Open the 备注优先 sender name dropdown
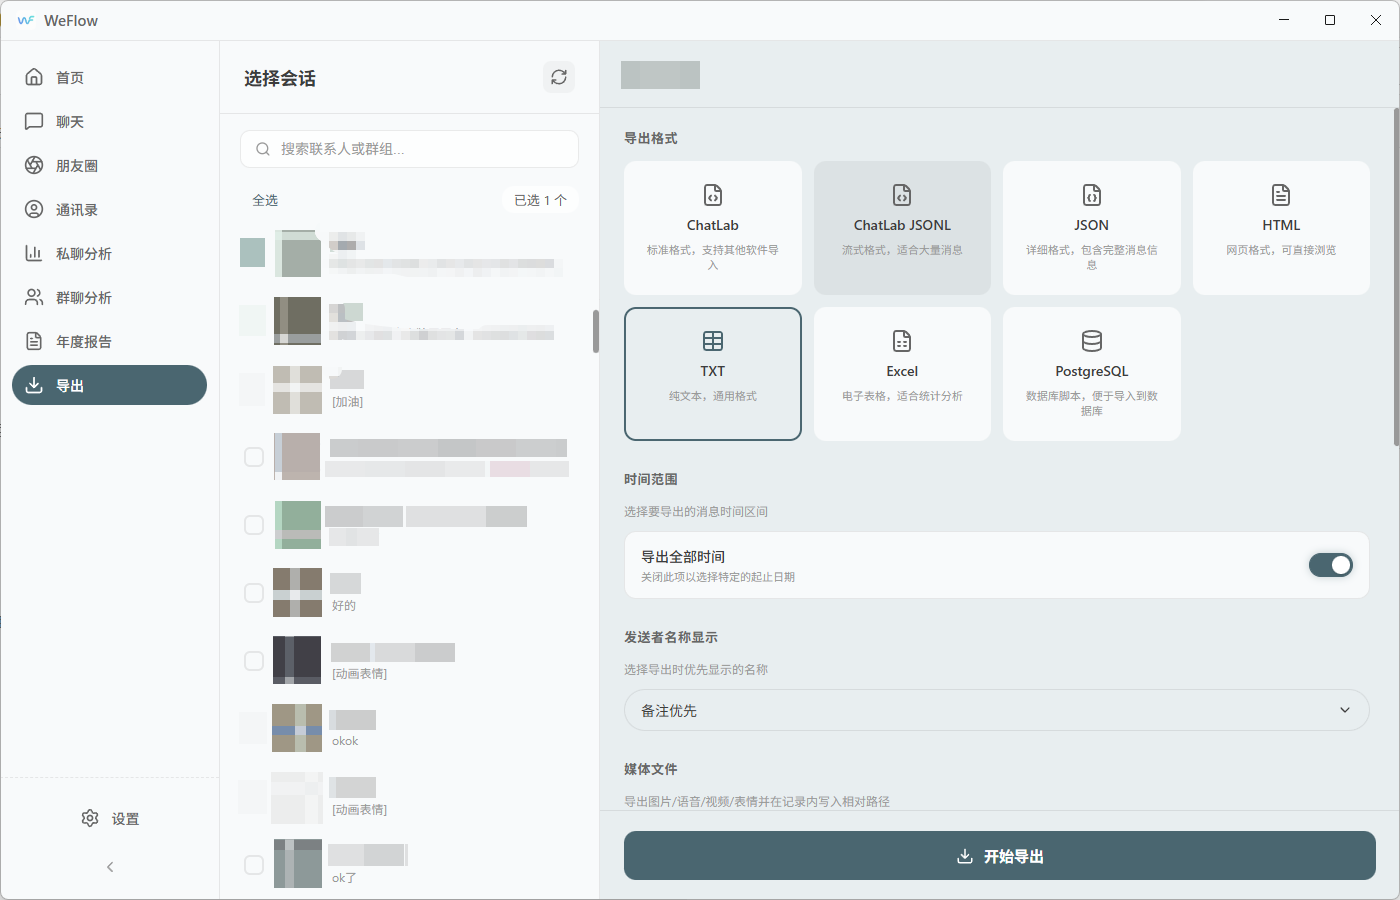 (997, 710)
